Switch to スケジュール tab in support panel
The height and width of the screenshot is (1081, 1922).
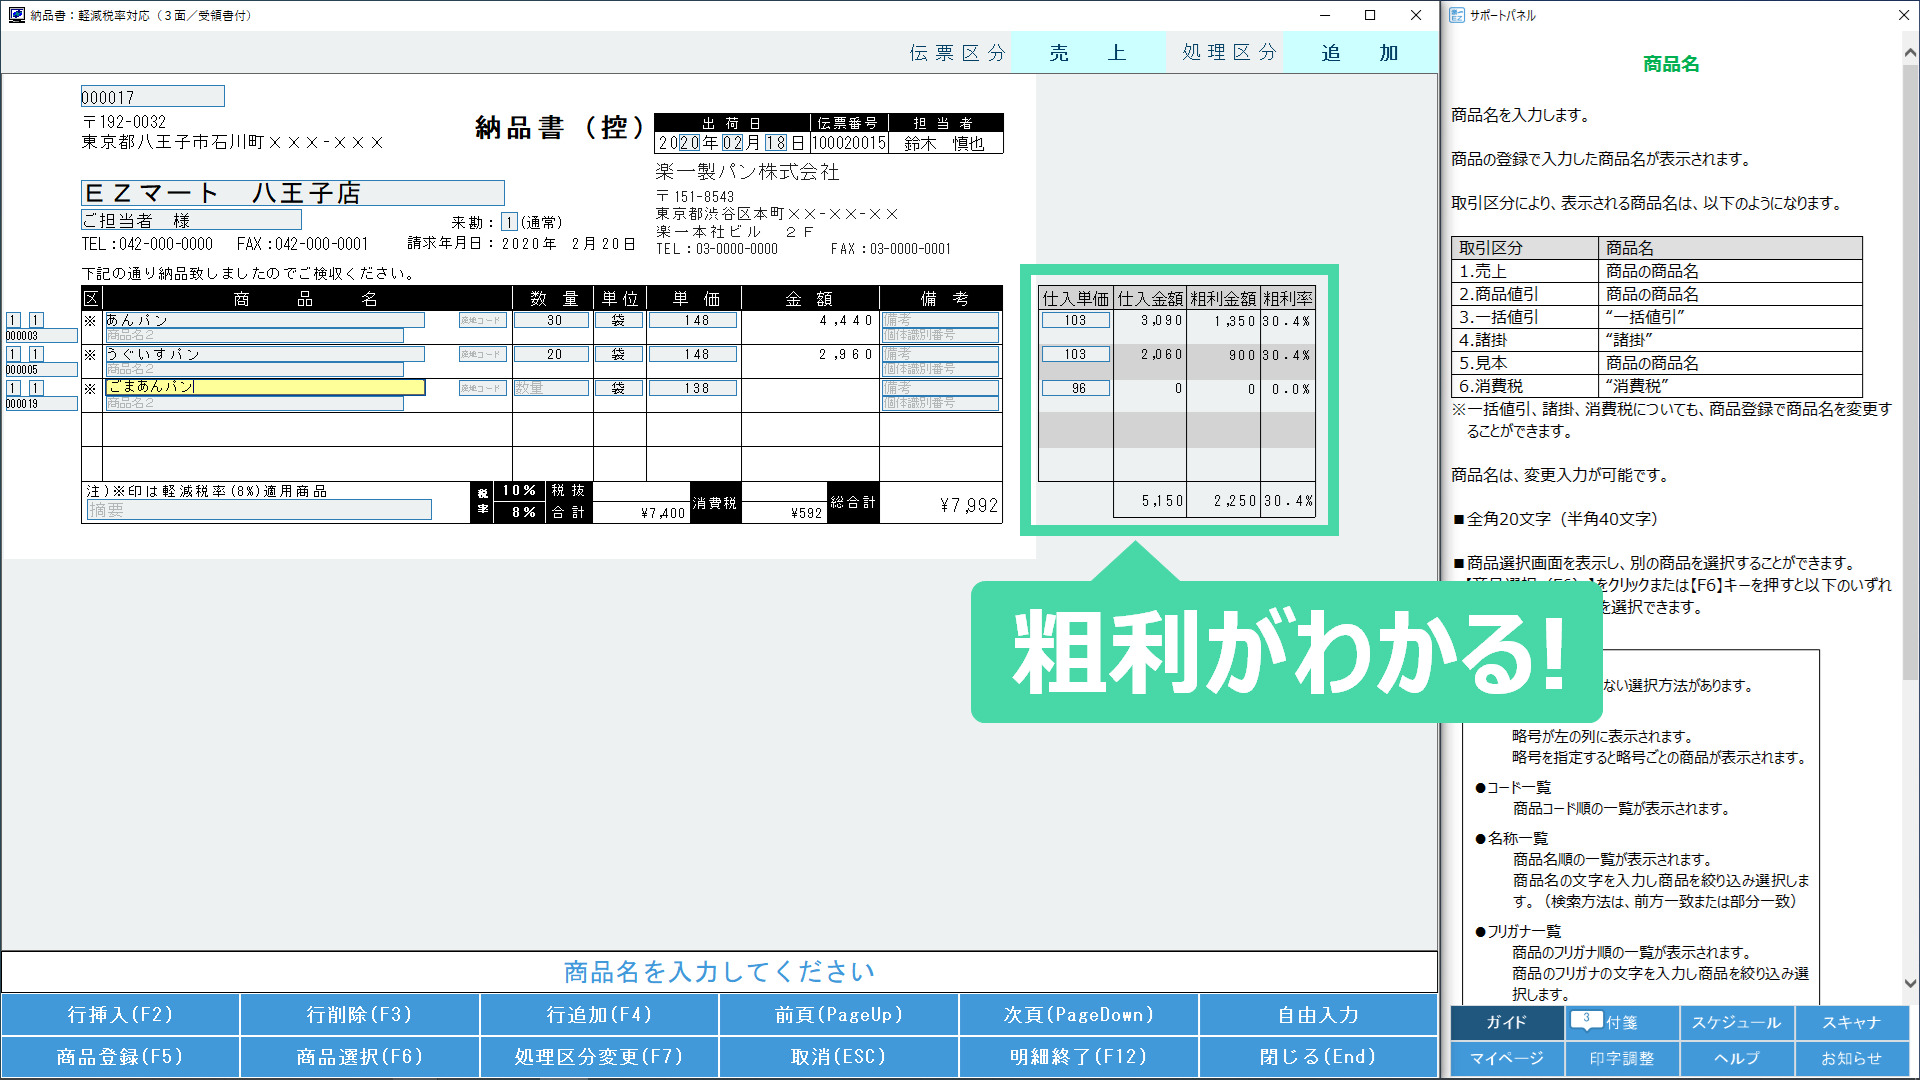tap(1737, 1023)
